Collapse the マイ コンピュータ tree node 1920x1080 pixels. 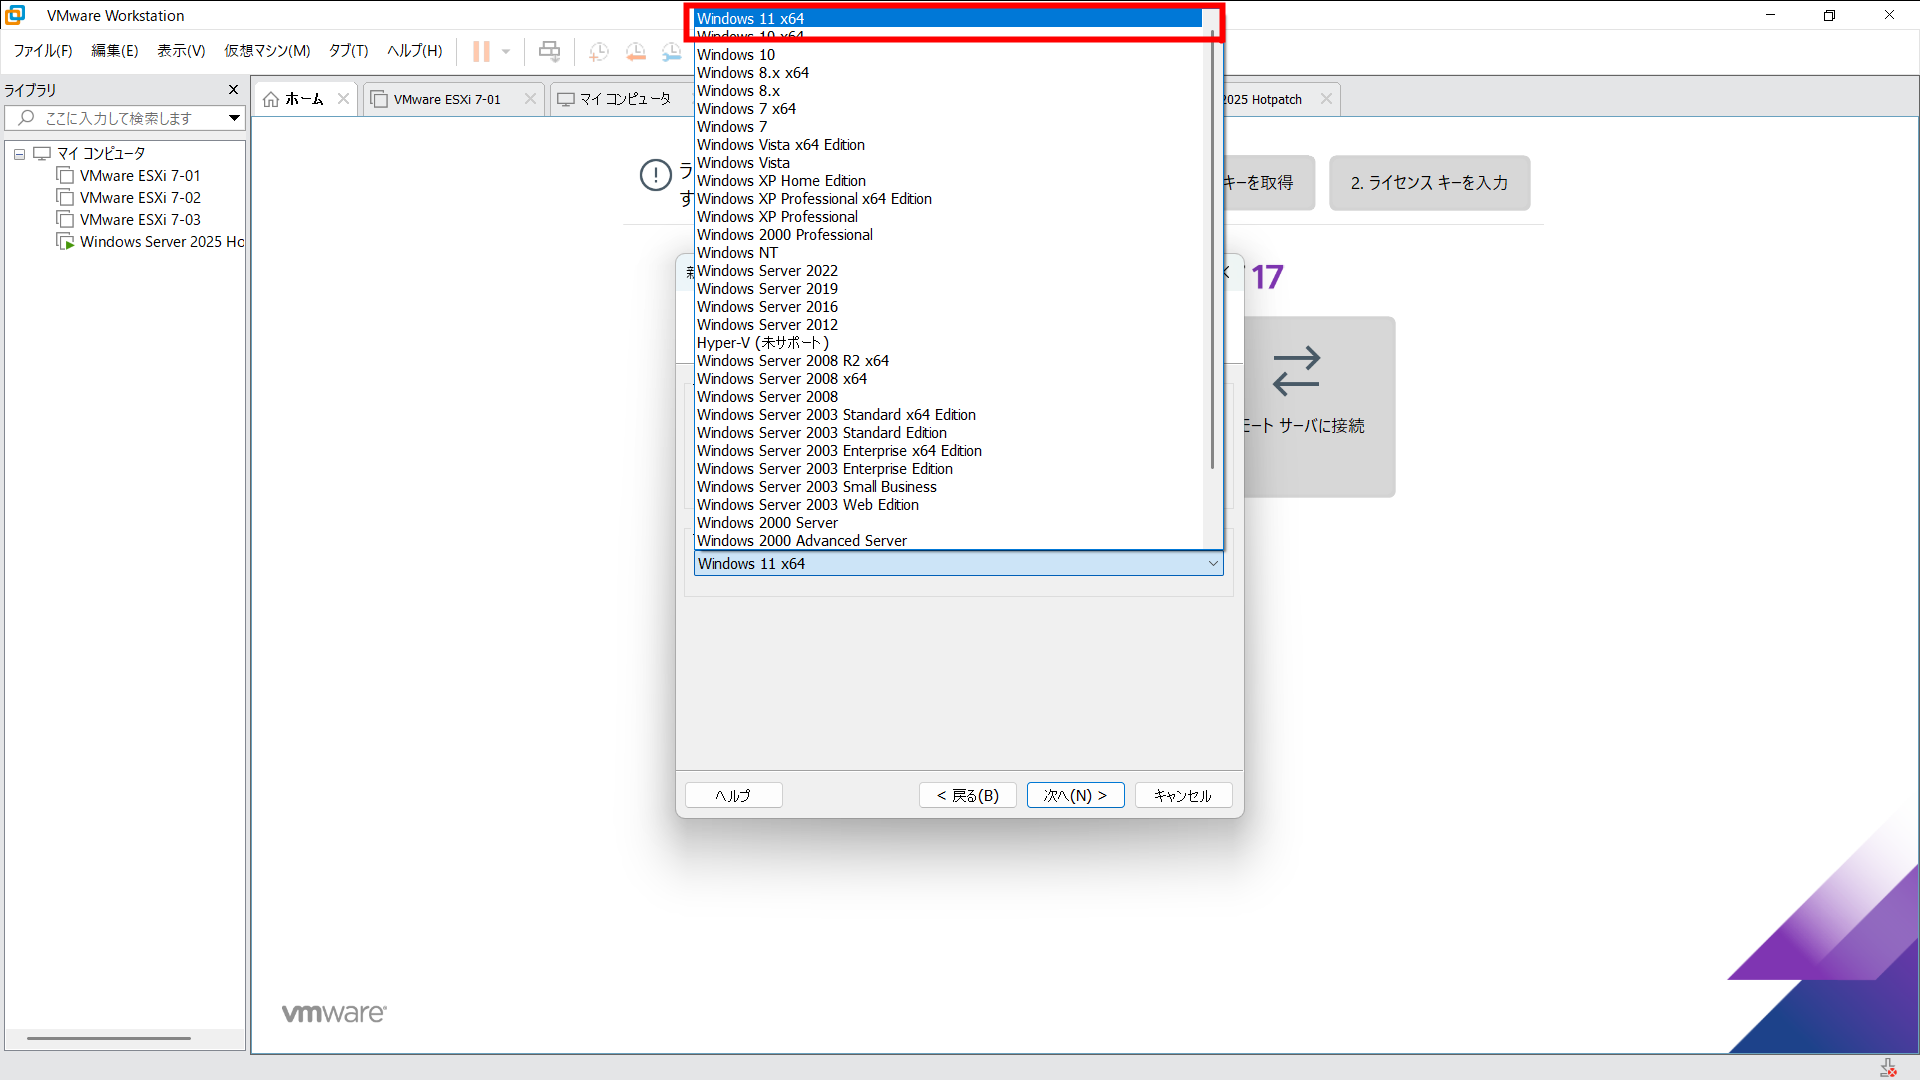click(19, 154)
